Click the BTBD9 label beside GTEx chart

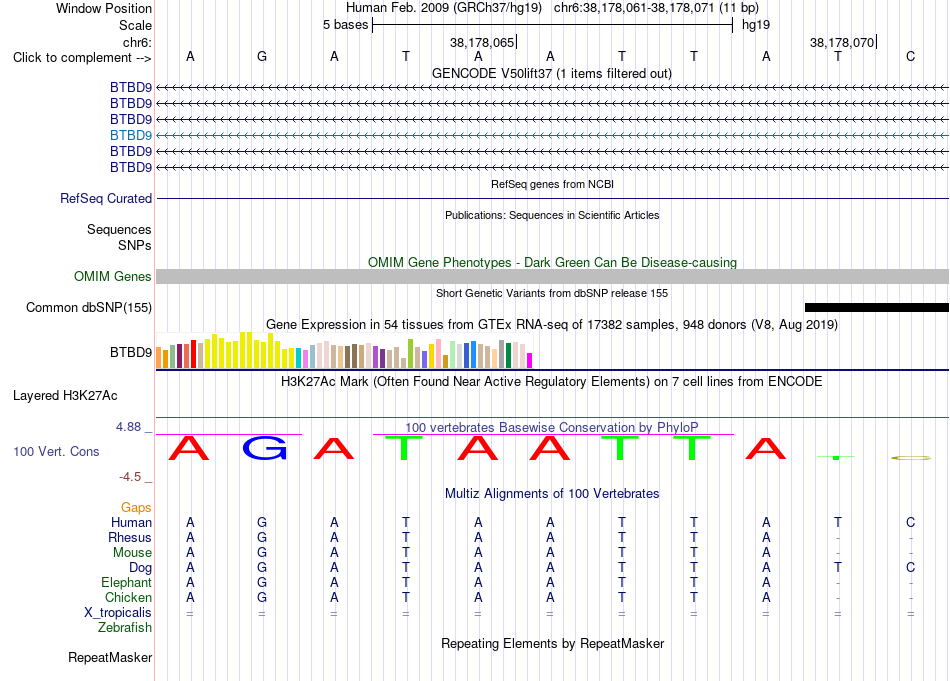(131, 352)
